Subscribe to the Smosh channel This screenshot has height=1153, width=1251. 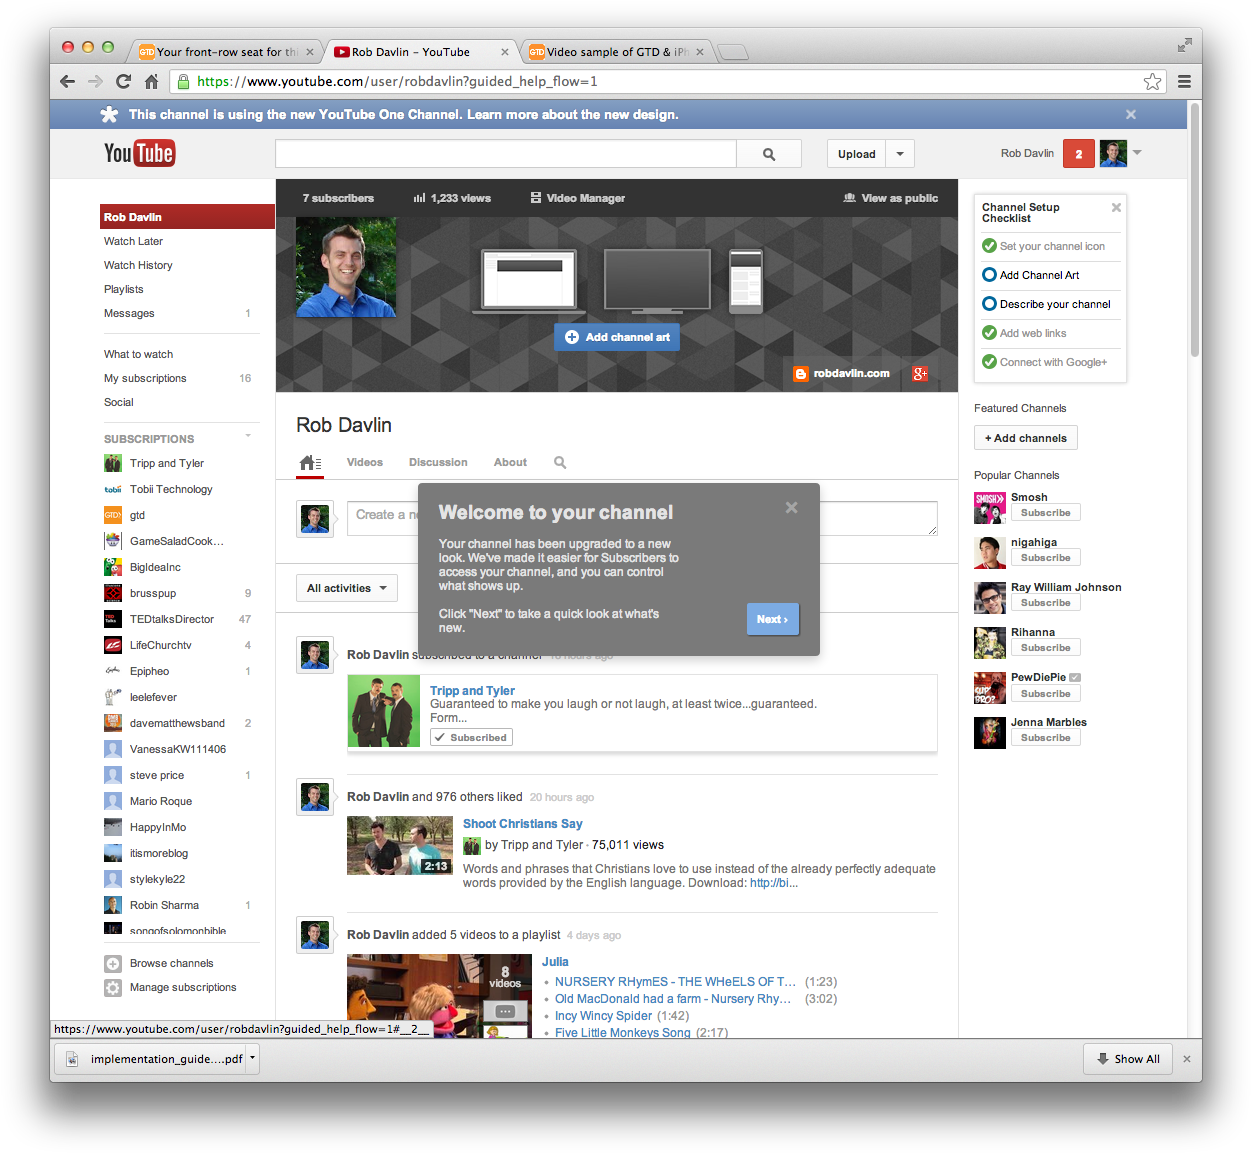point(1046,513)
